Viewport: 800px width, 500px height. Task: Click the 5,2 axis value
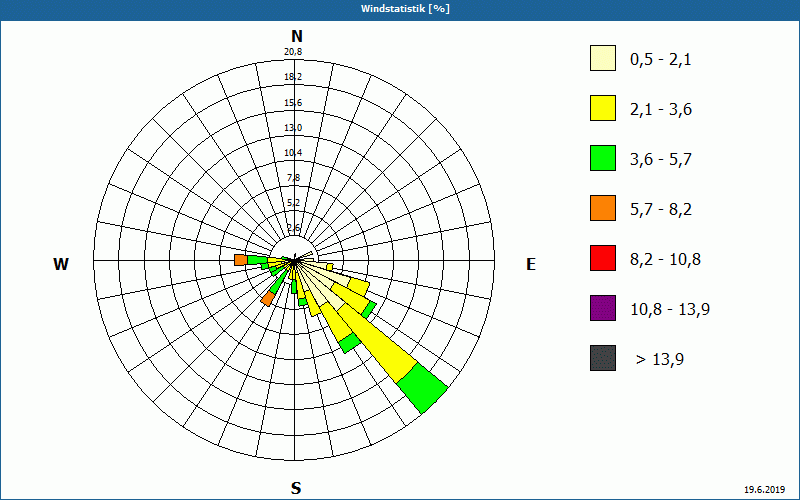click(x=294, y=203)
